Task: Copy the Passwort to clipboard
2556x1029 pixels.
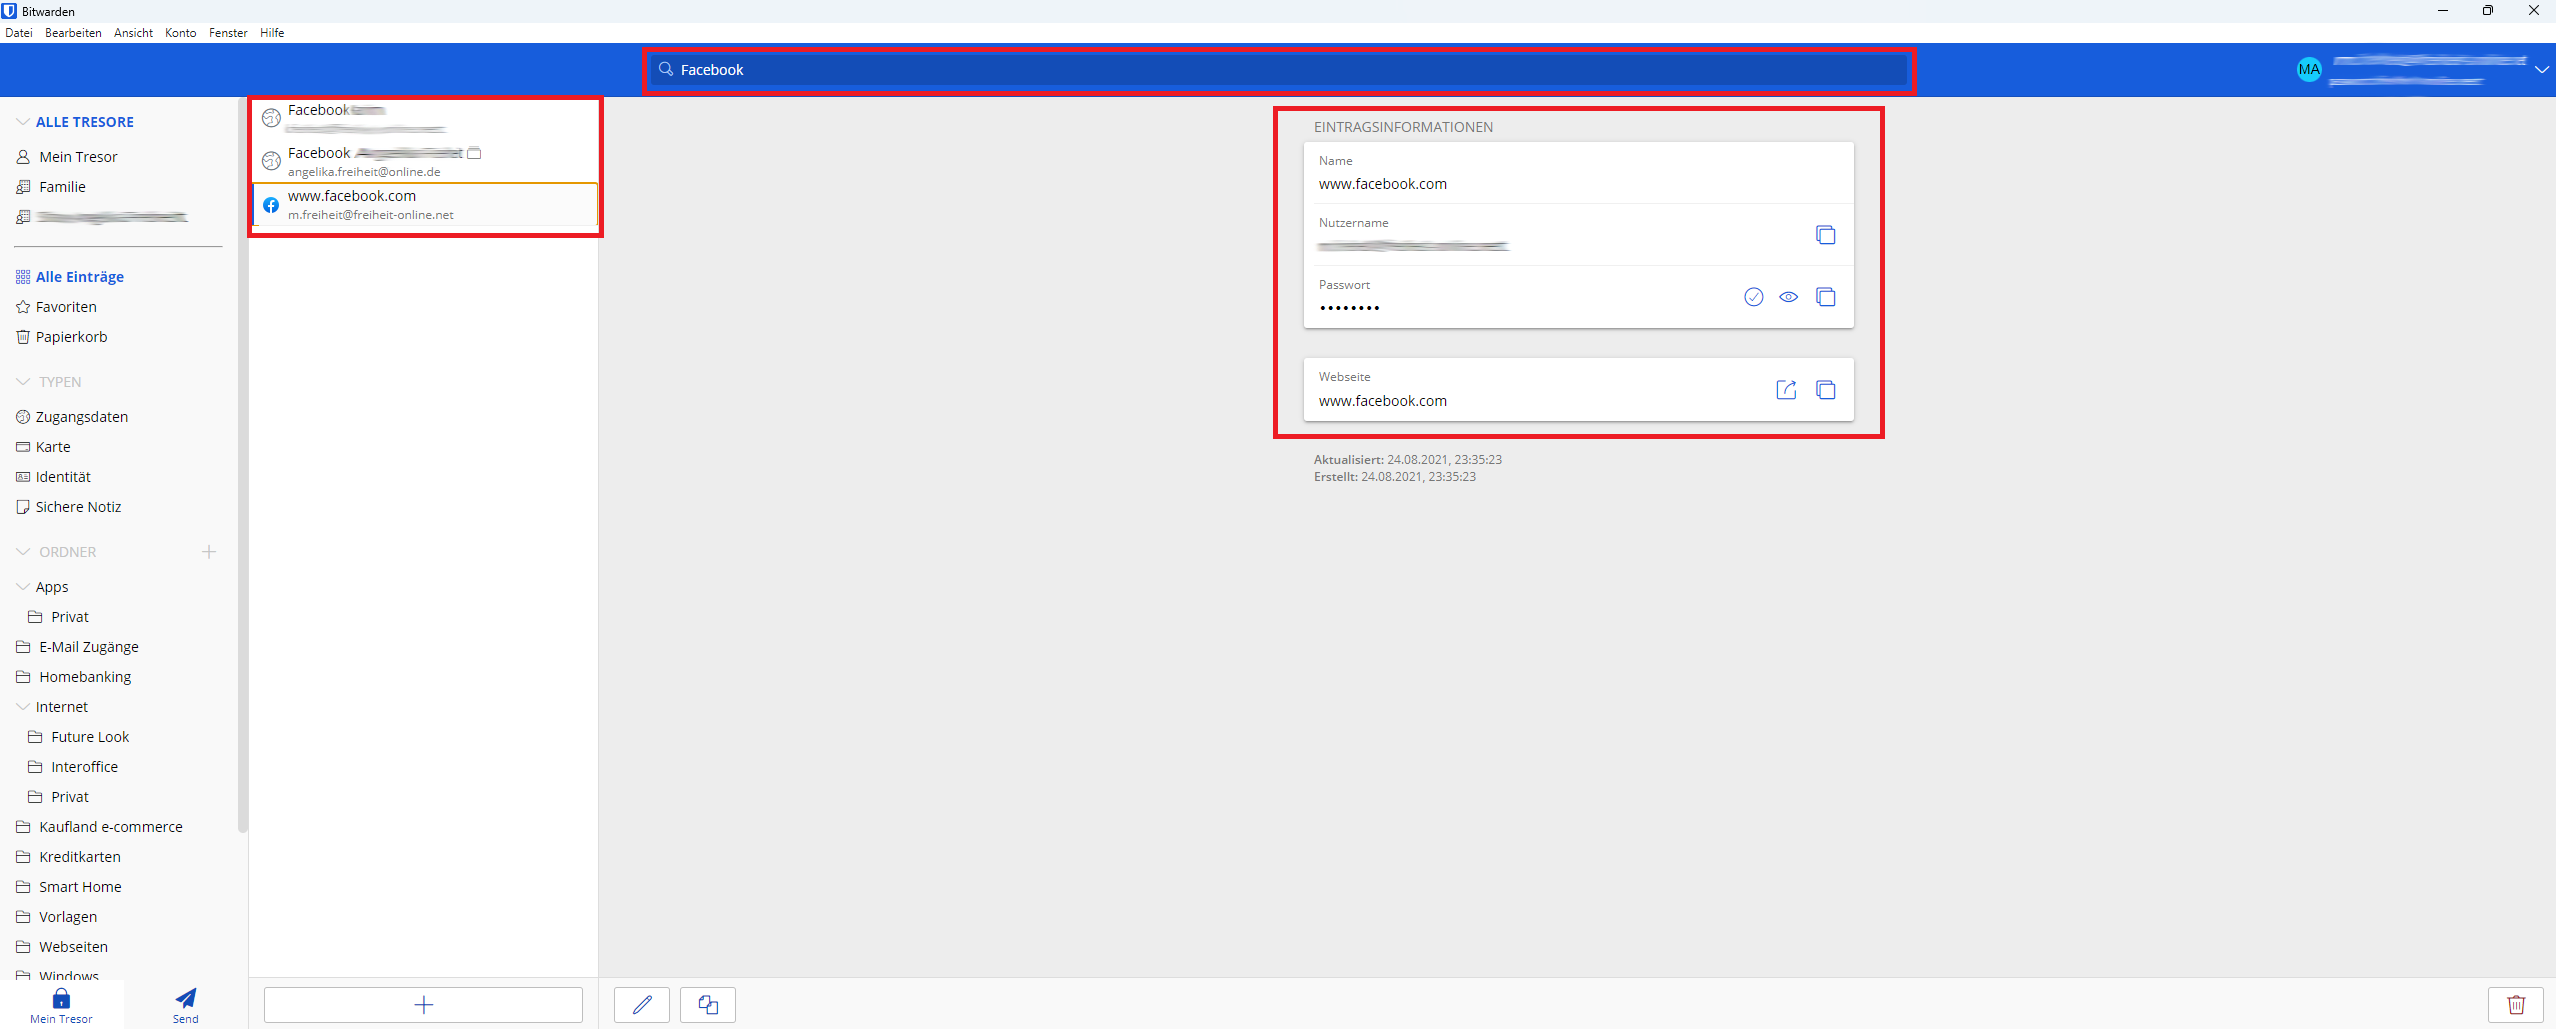Action: [1825, 297]
